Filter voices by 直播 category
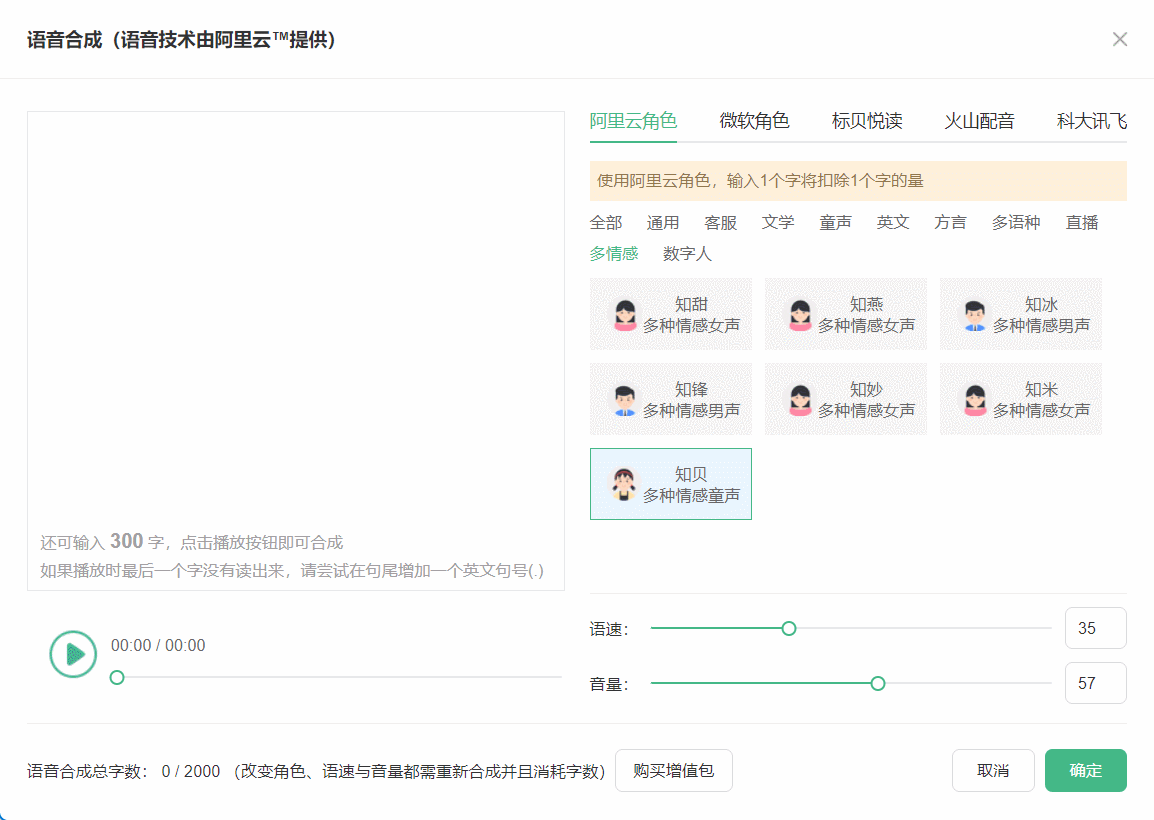Viewport: 1154px width, 820px height. 1082,222
